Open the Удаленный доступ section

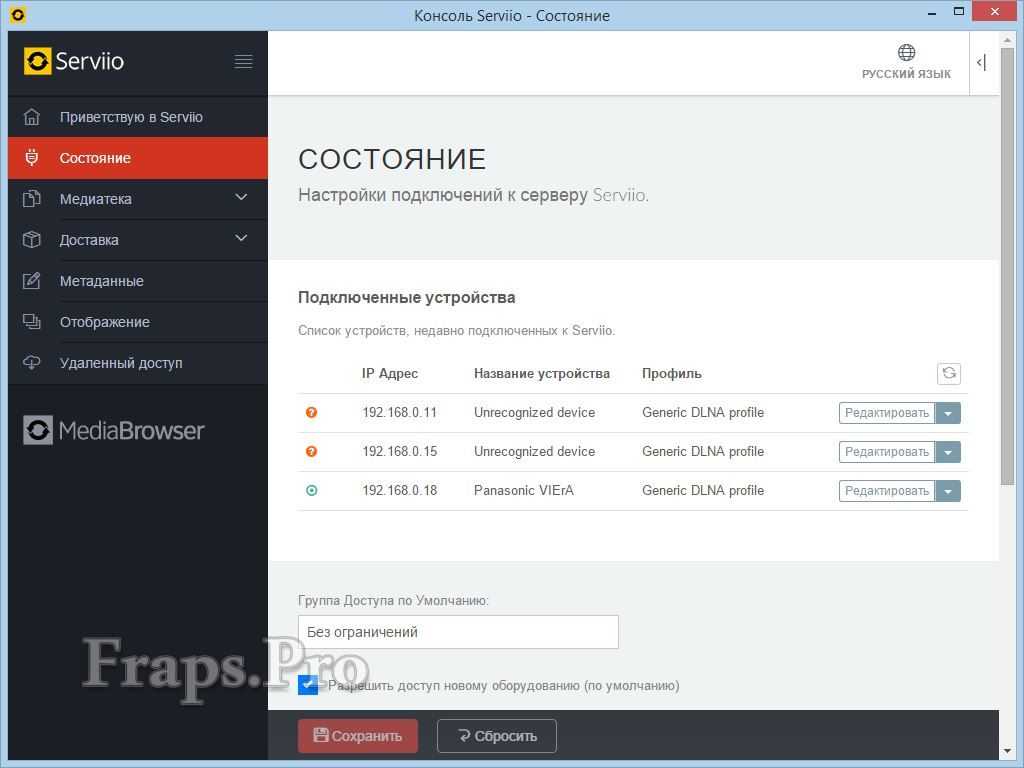138,362
